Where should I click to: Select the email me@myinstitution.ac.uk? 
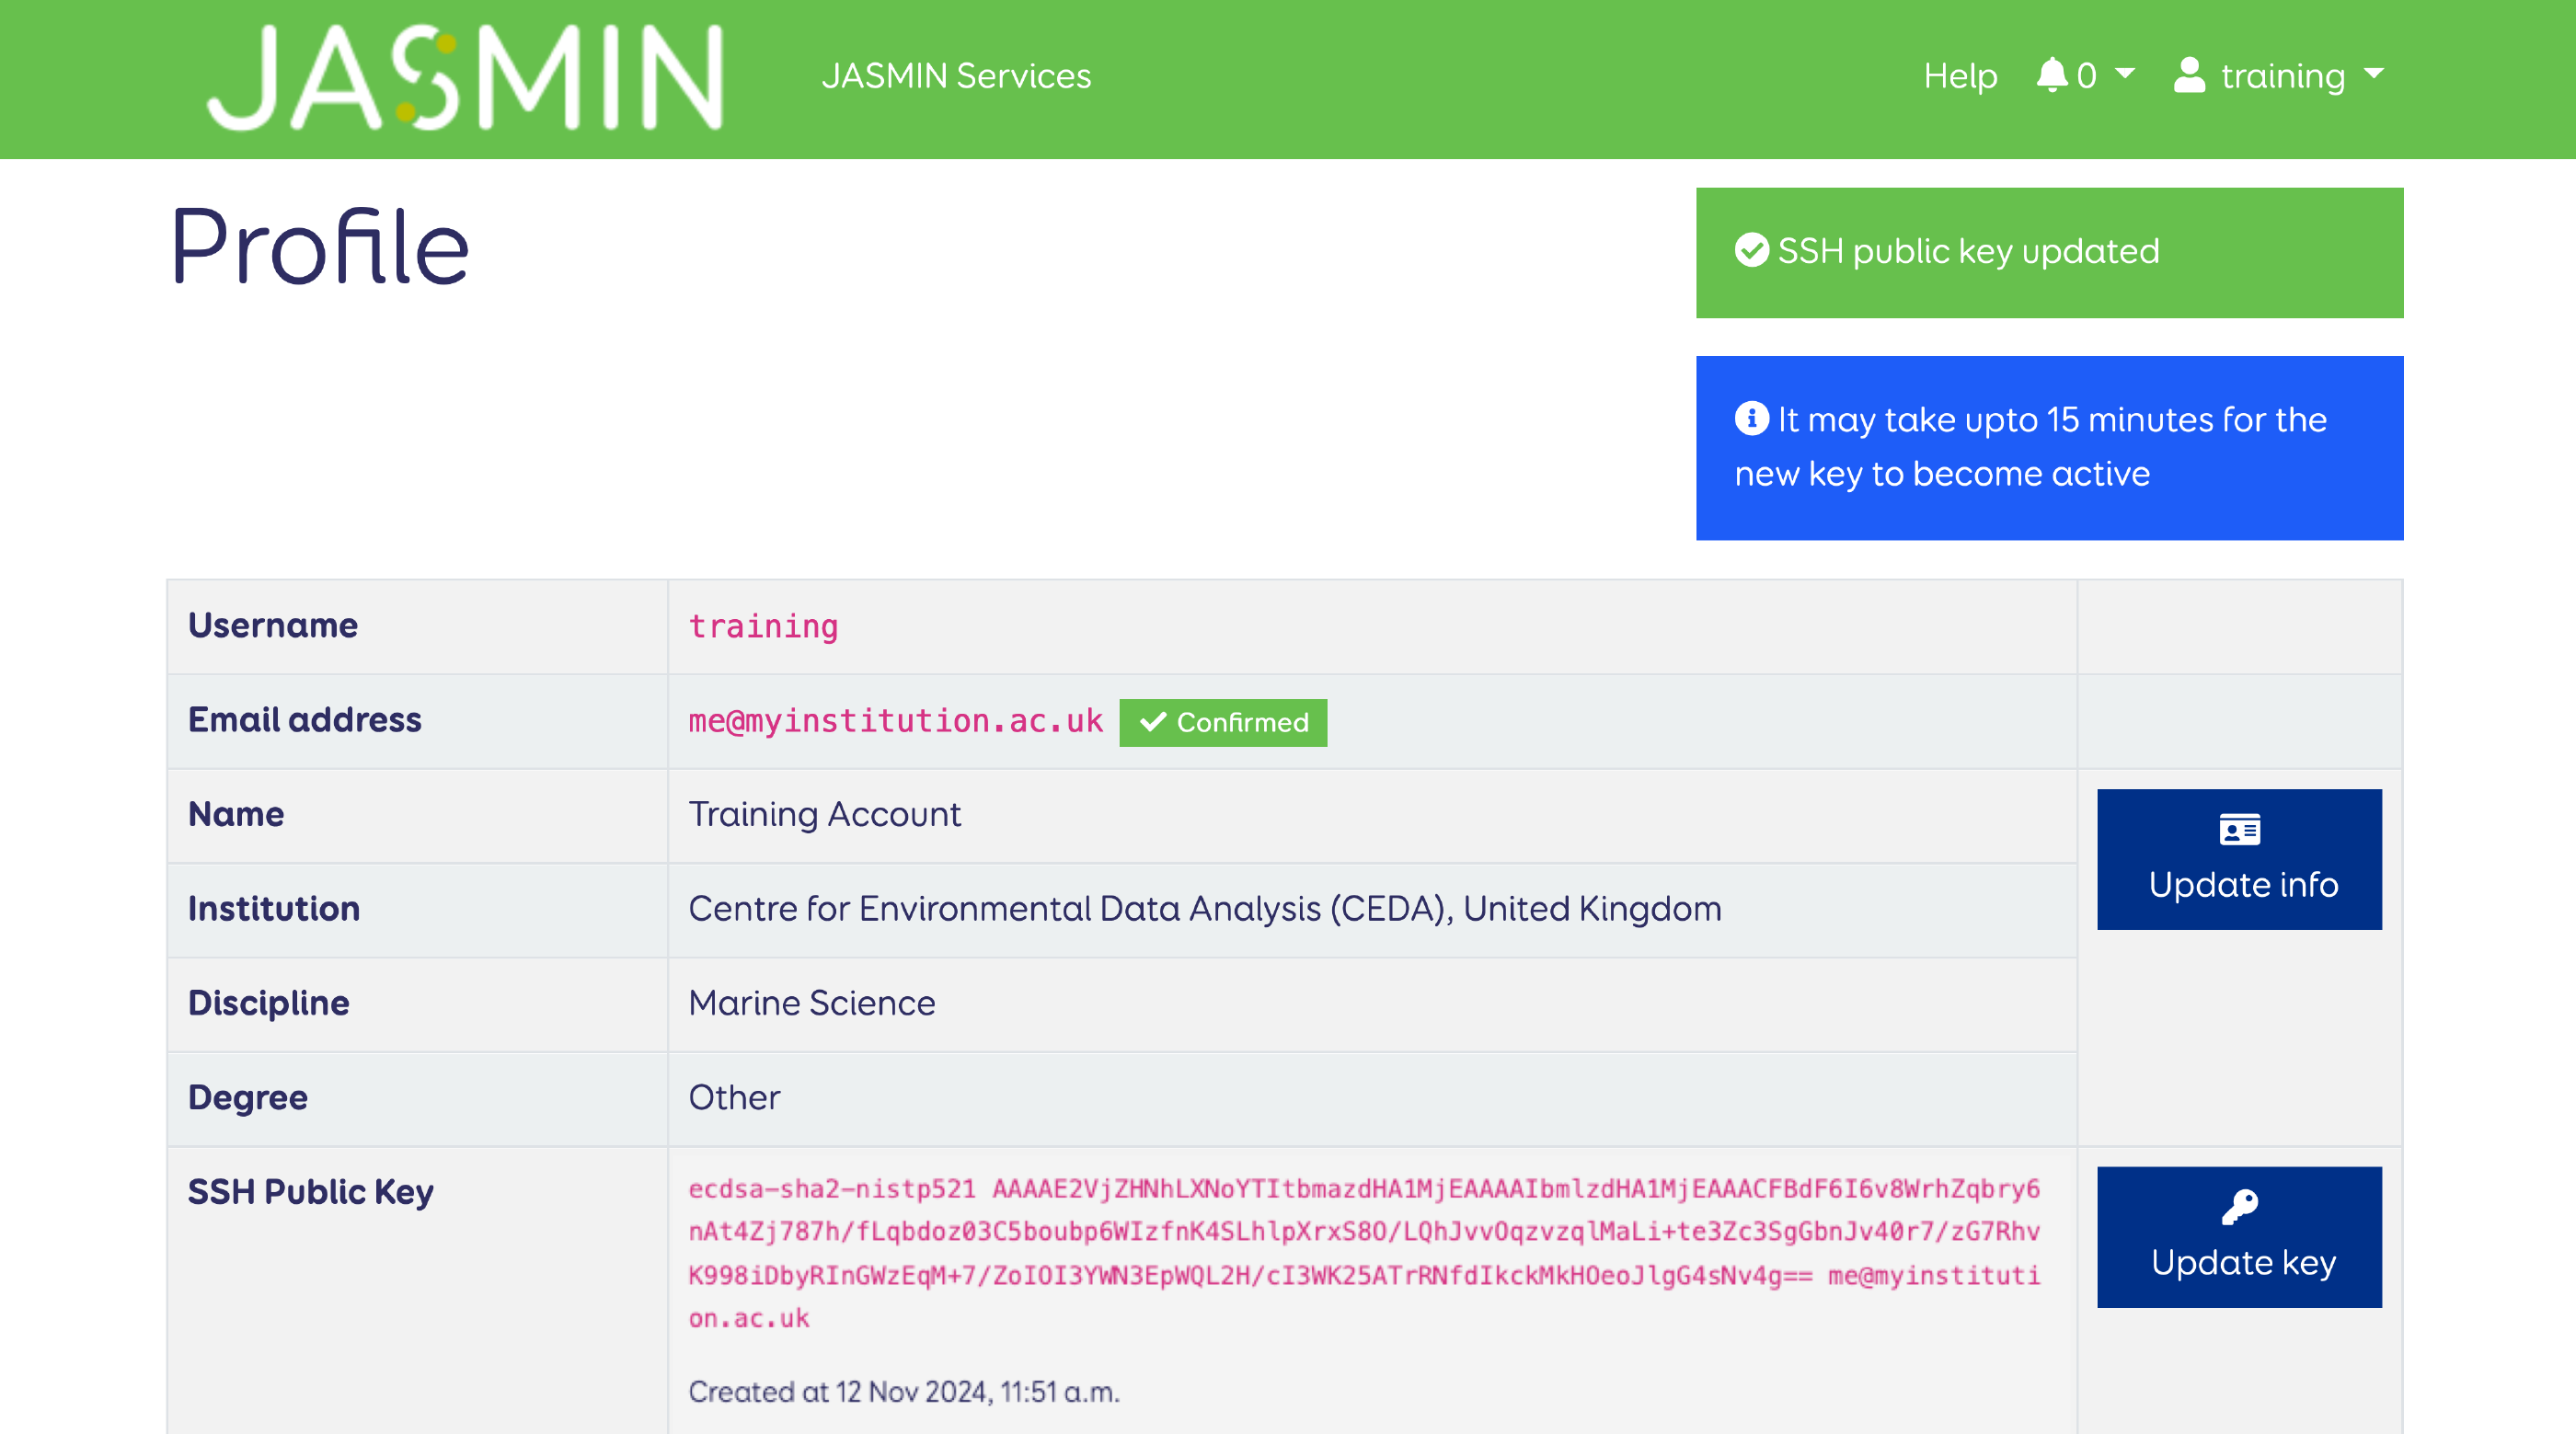pyautogui.click(x=895, y=721)
